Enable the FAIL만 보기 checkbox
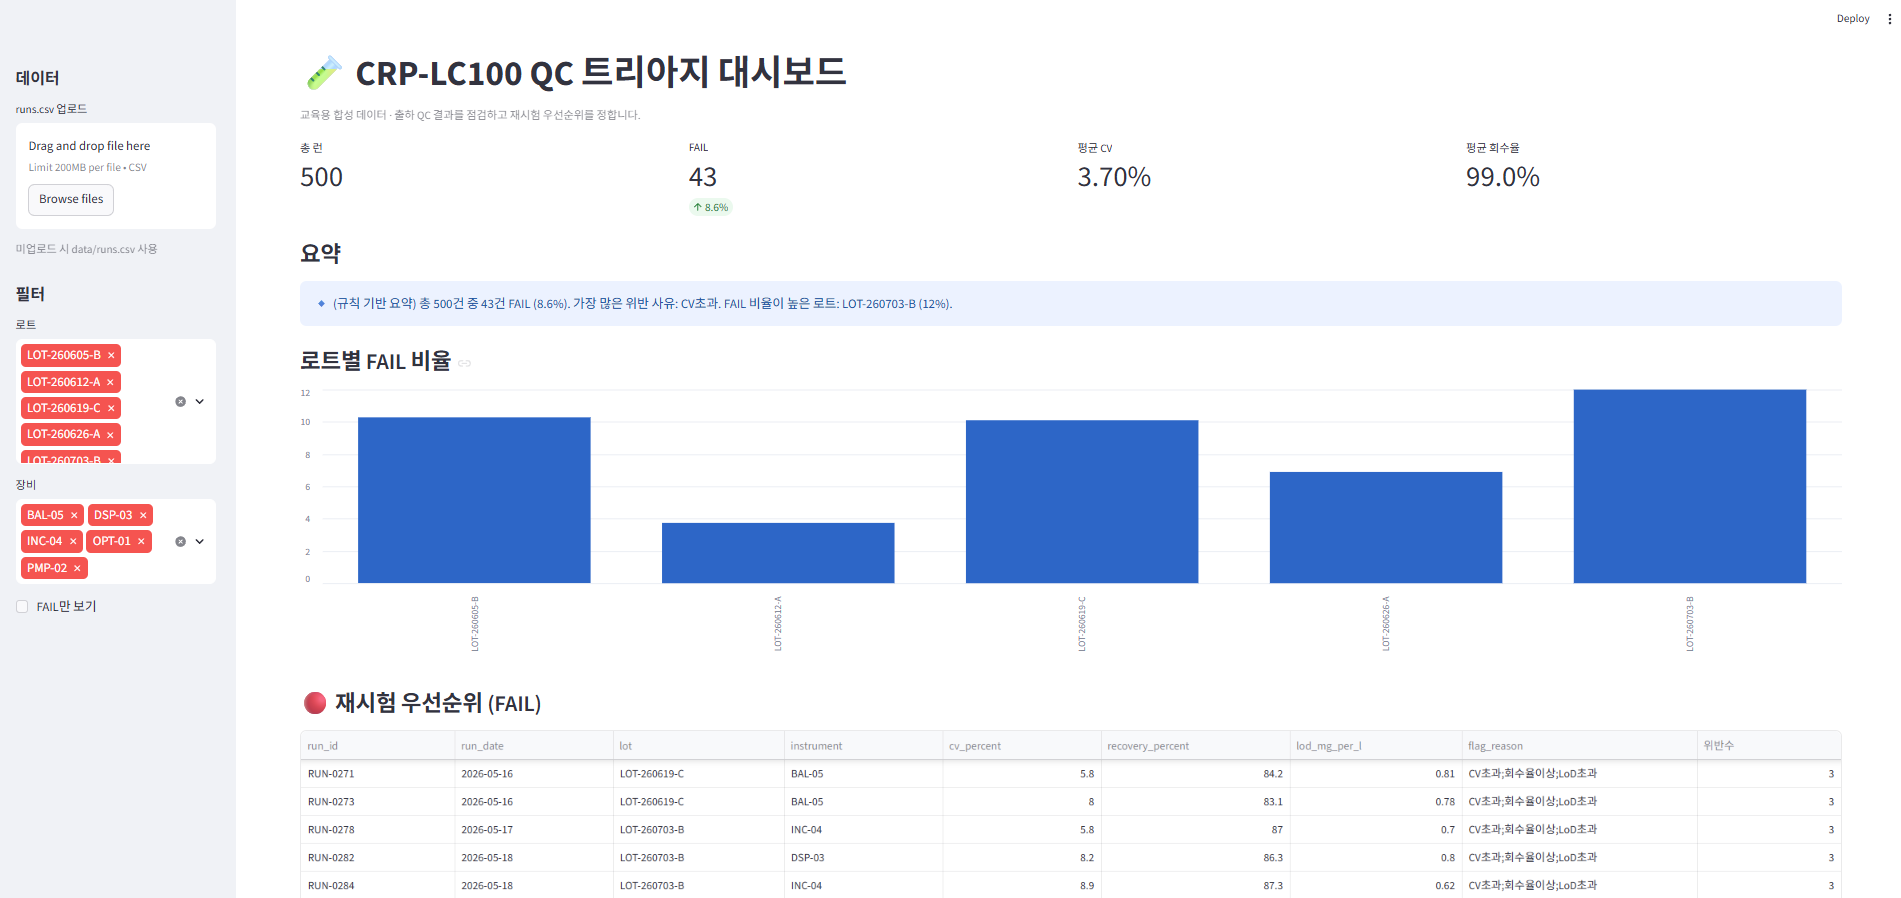This screenshot has width=1901, height=898. pos(22,606)
